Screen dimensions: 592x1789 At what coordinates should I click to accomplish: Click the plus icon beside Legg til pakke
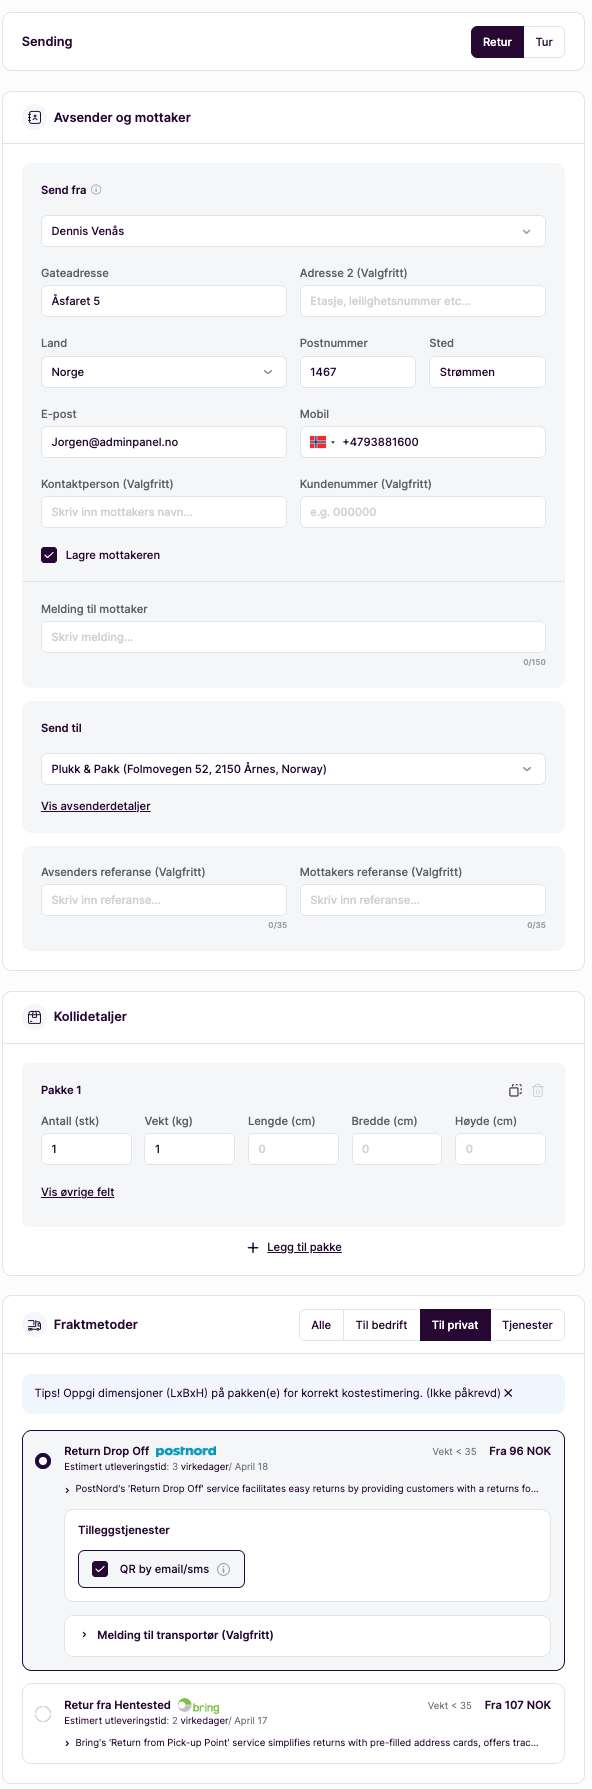[253, 1248]
